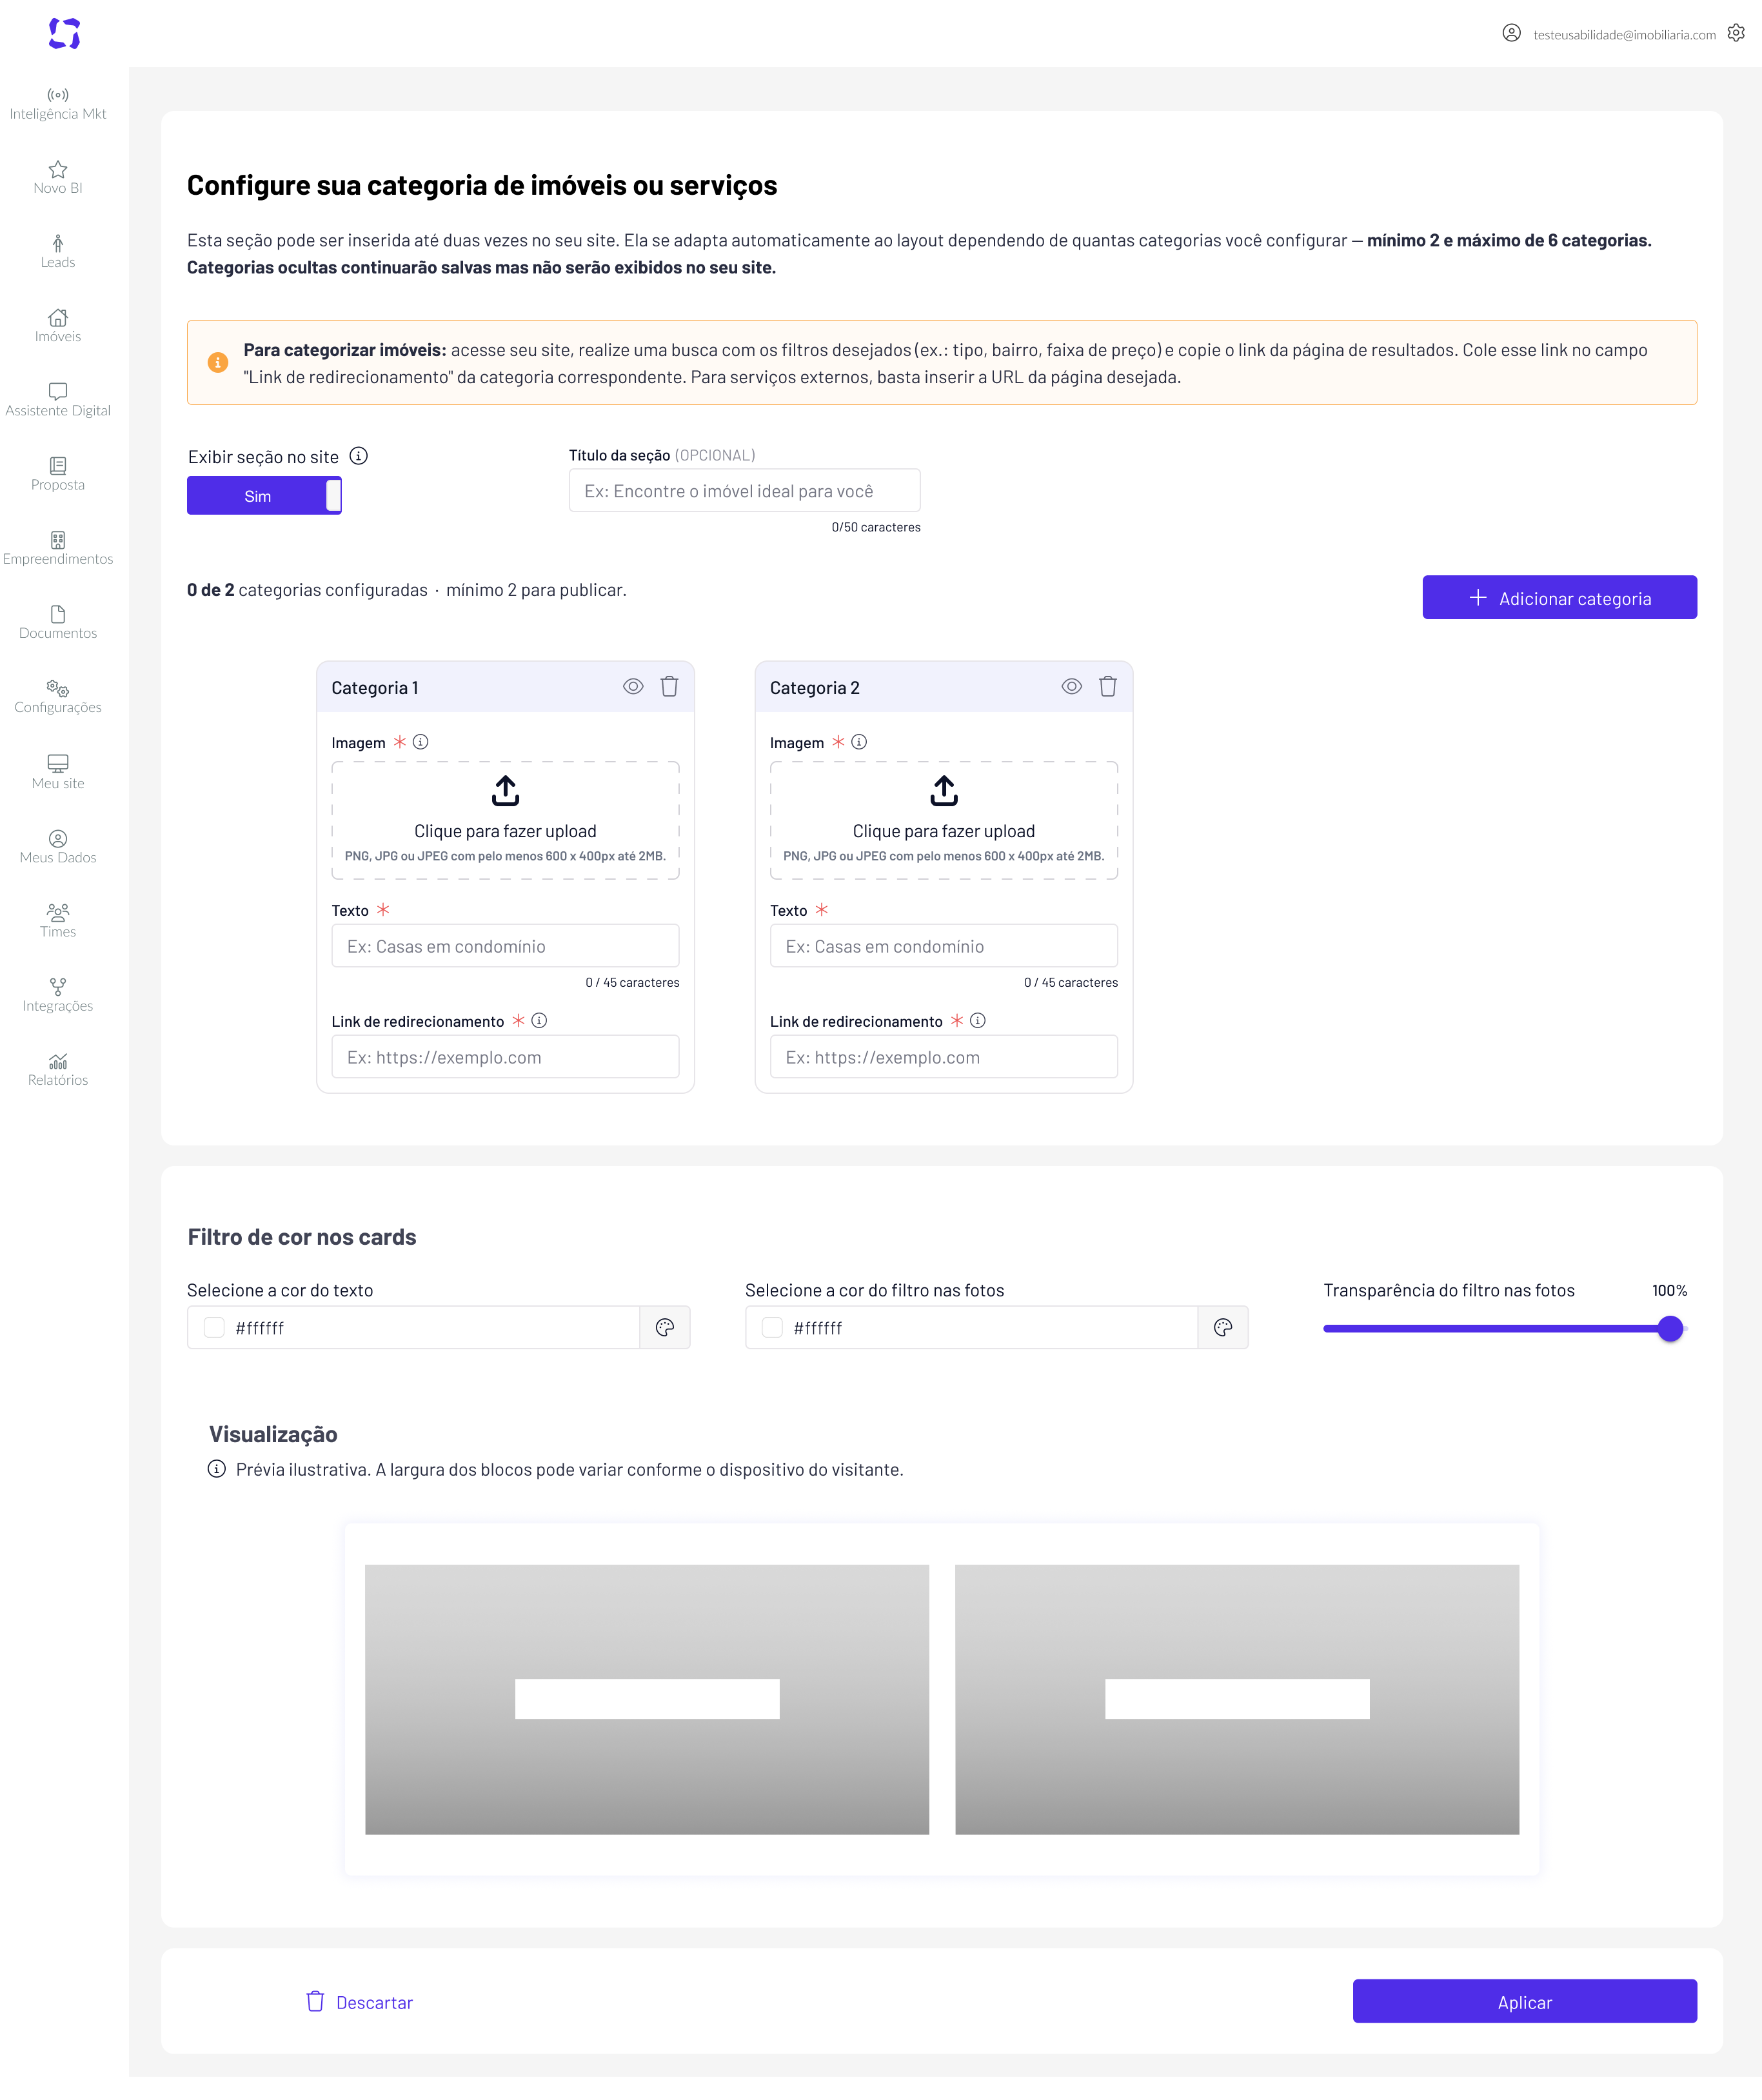1762x2100 pixels.
Task: Click the Aplicar button
Action: point(1524,2001)
